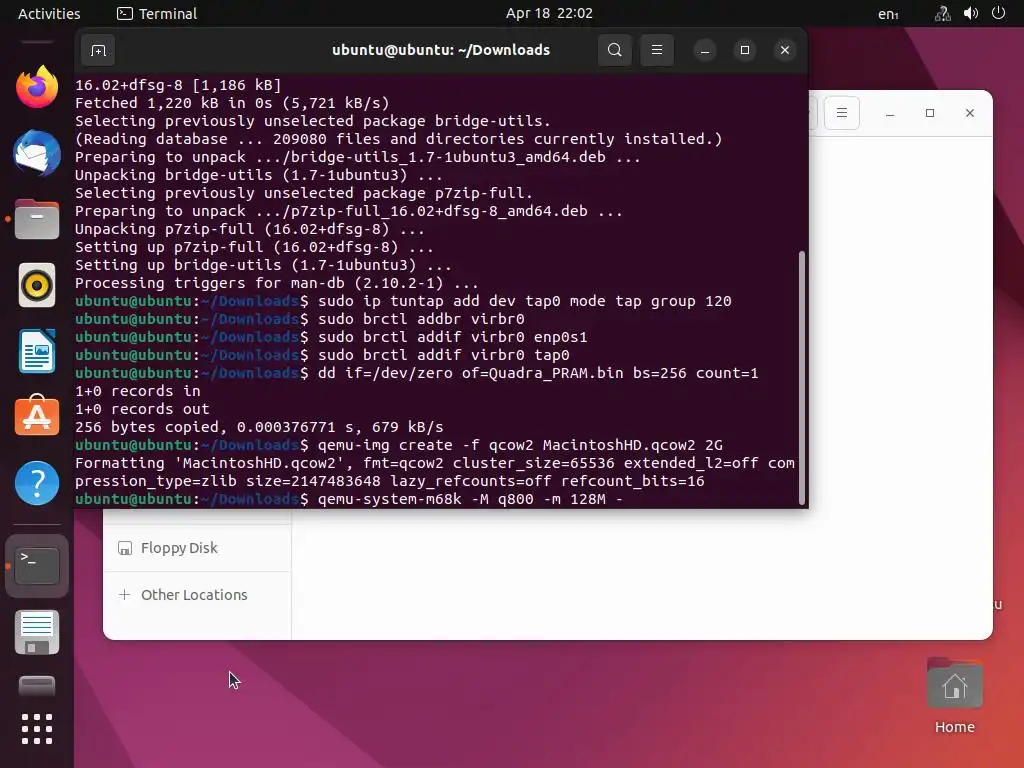The height and width of the screenshot is (768, 1024).
Task: Maximize the Files window
Action: click(x=930, y=113)
